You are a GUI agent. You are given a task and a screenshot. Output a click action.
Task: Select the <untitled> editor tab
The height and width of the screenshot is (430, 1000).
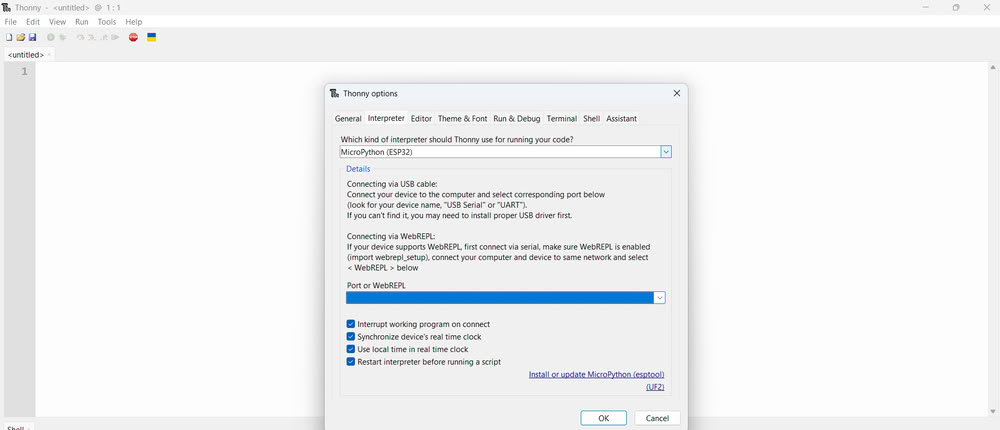click(26, 55)
